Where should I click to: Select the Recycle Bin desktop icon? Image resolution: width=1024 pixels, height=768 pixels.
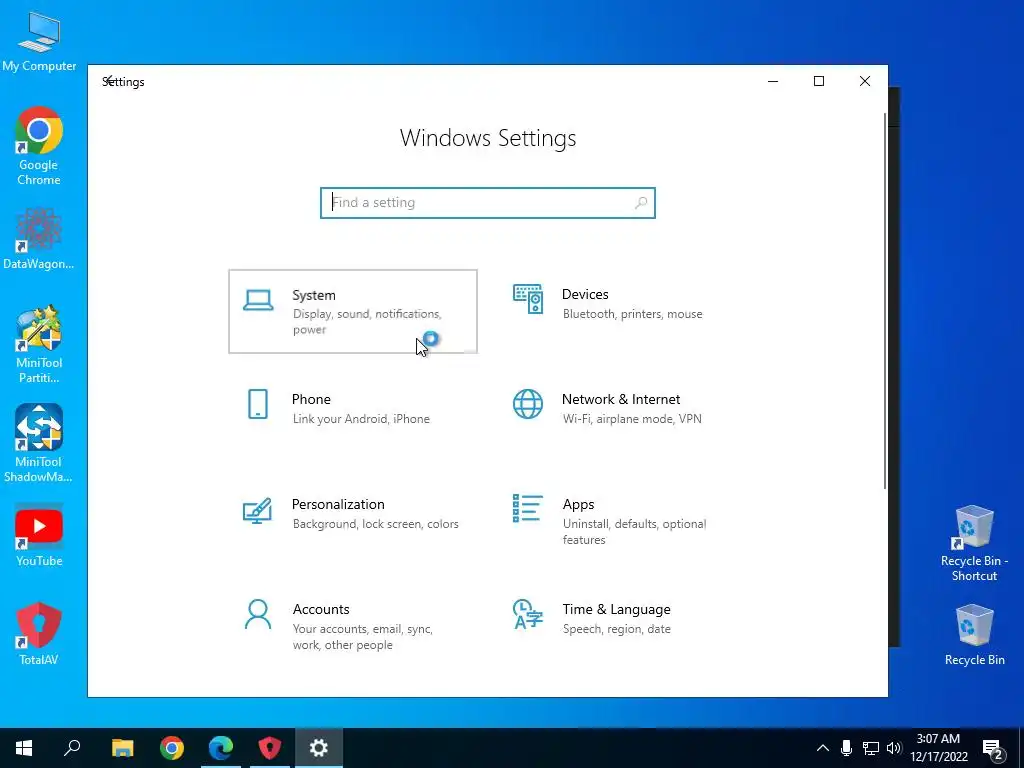[974, 635]
